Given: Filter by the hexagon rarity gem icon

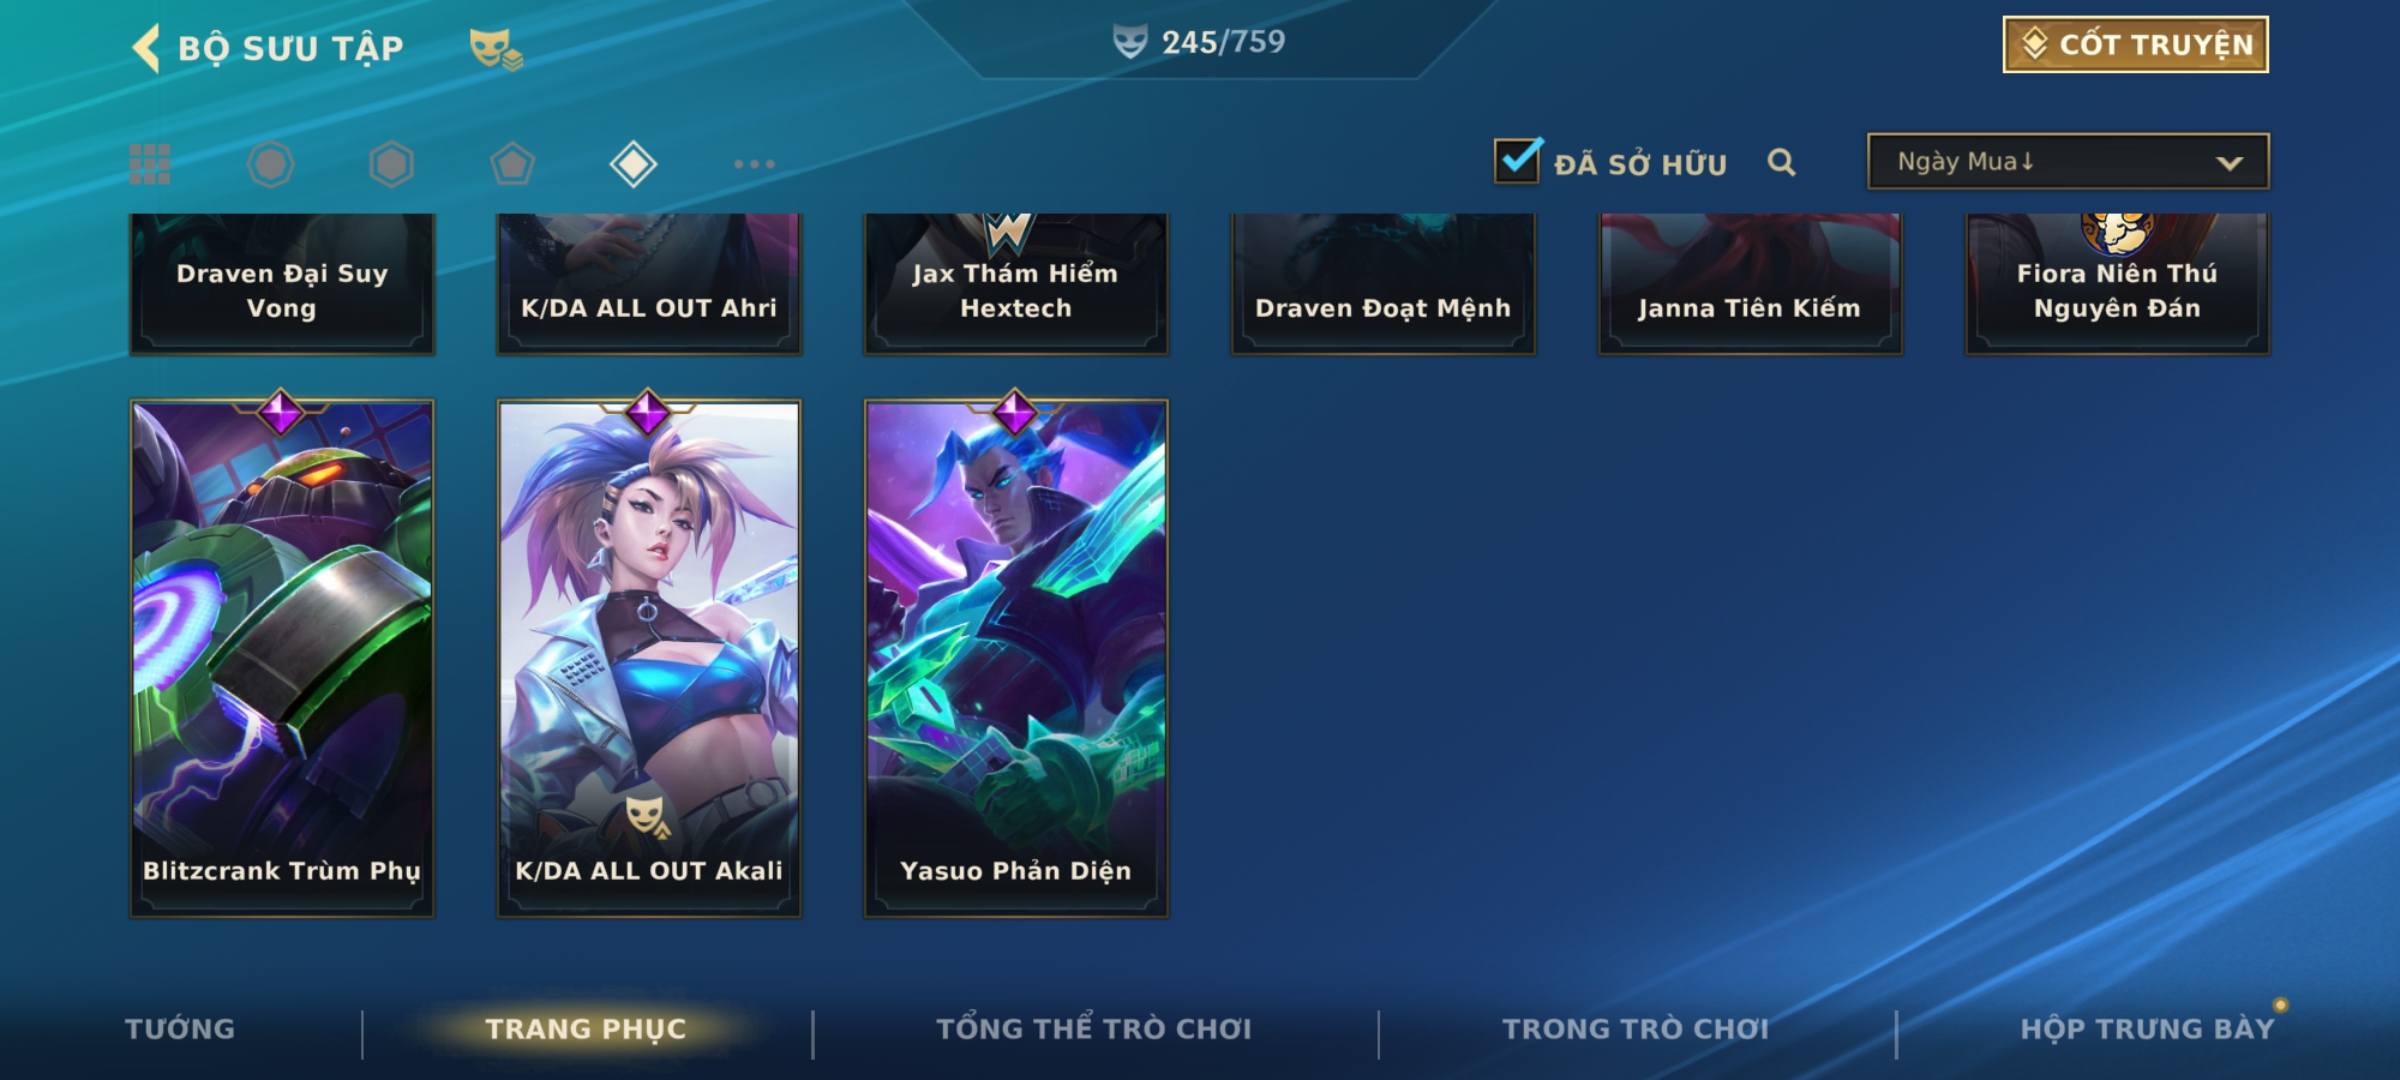Looking at the screenshot, I should click(x=391, y=164).
